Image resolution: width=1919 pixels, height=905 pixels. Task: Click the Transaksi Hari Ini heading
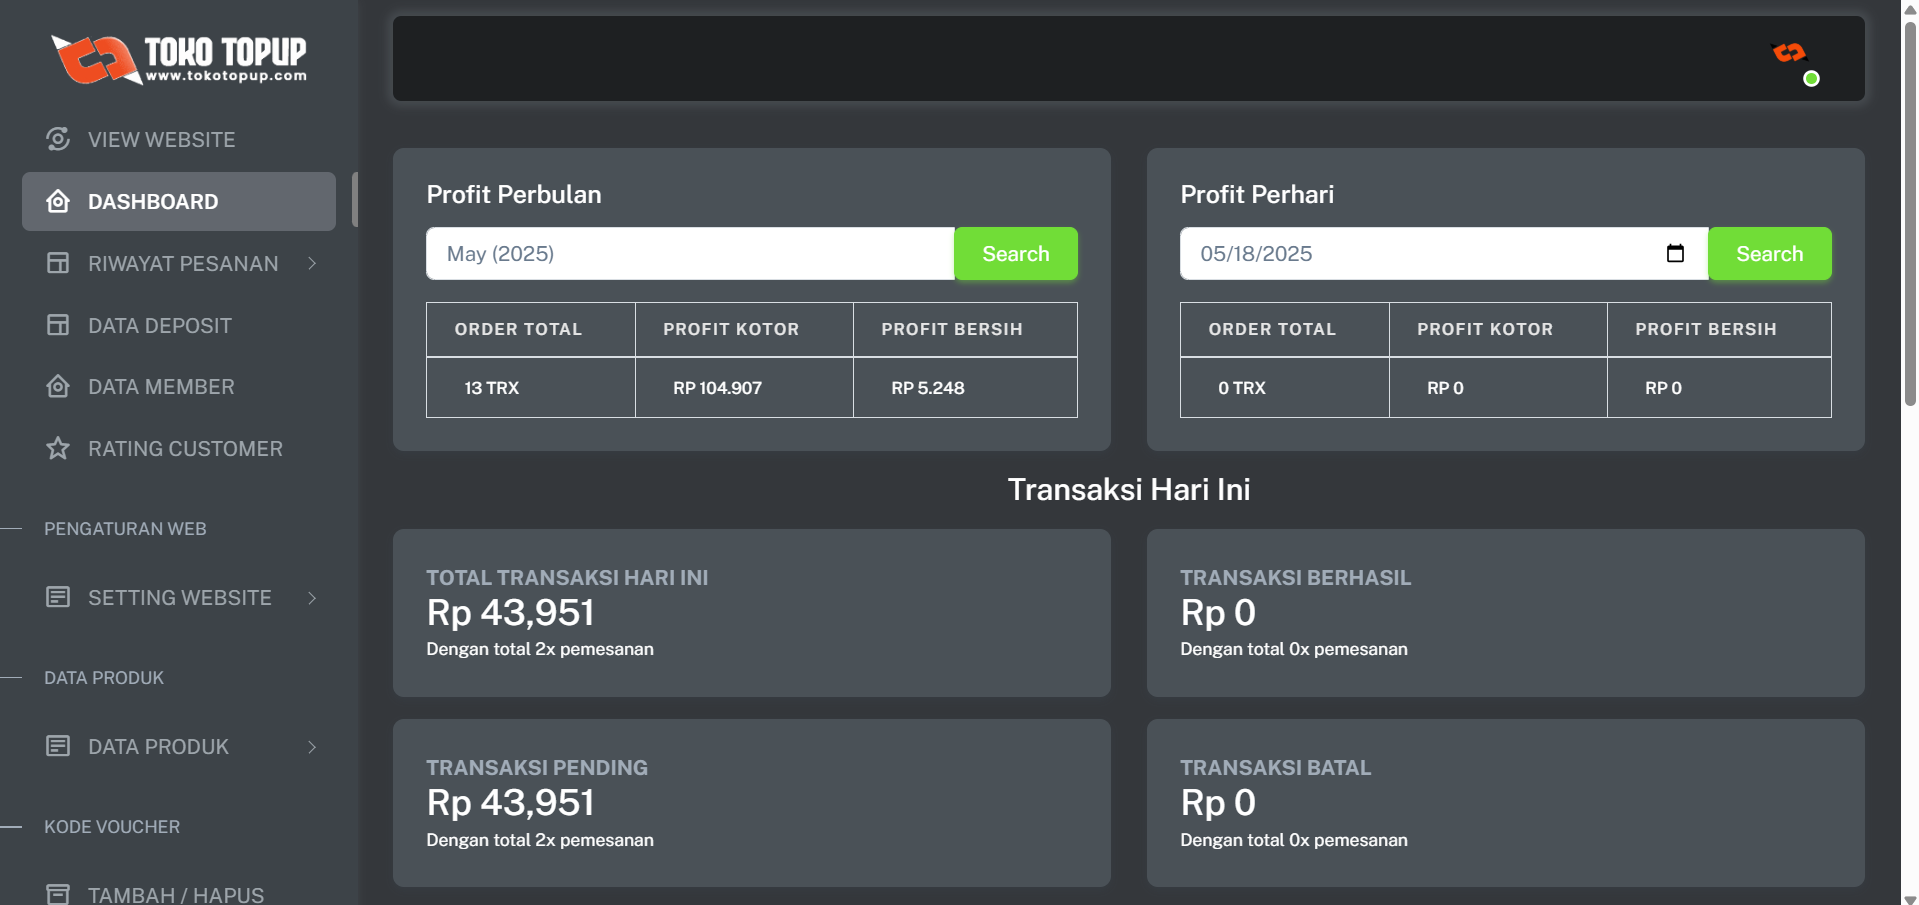pos(1129,489)
